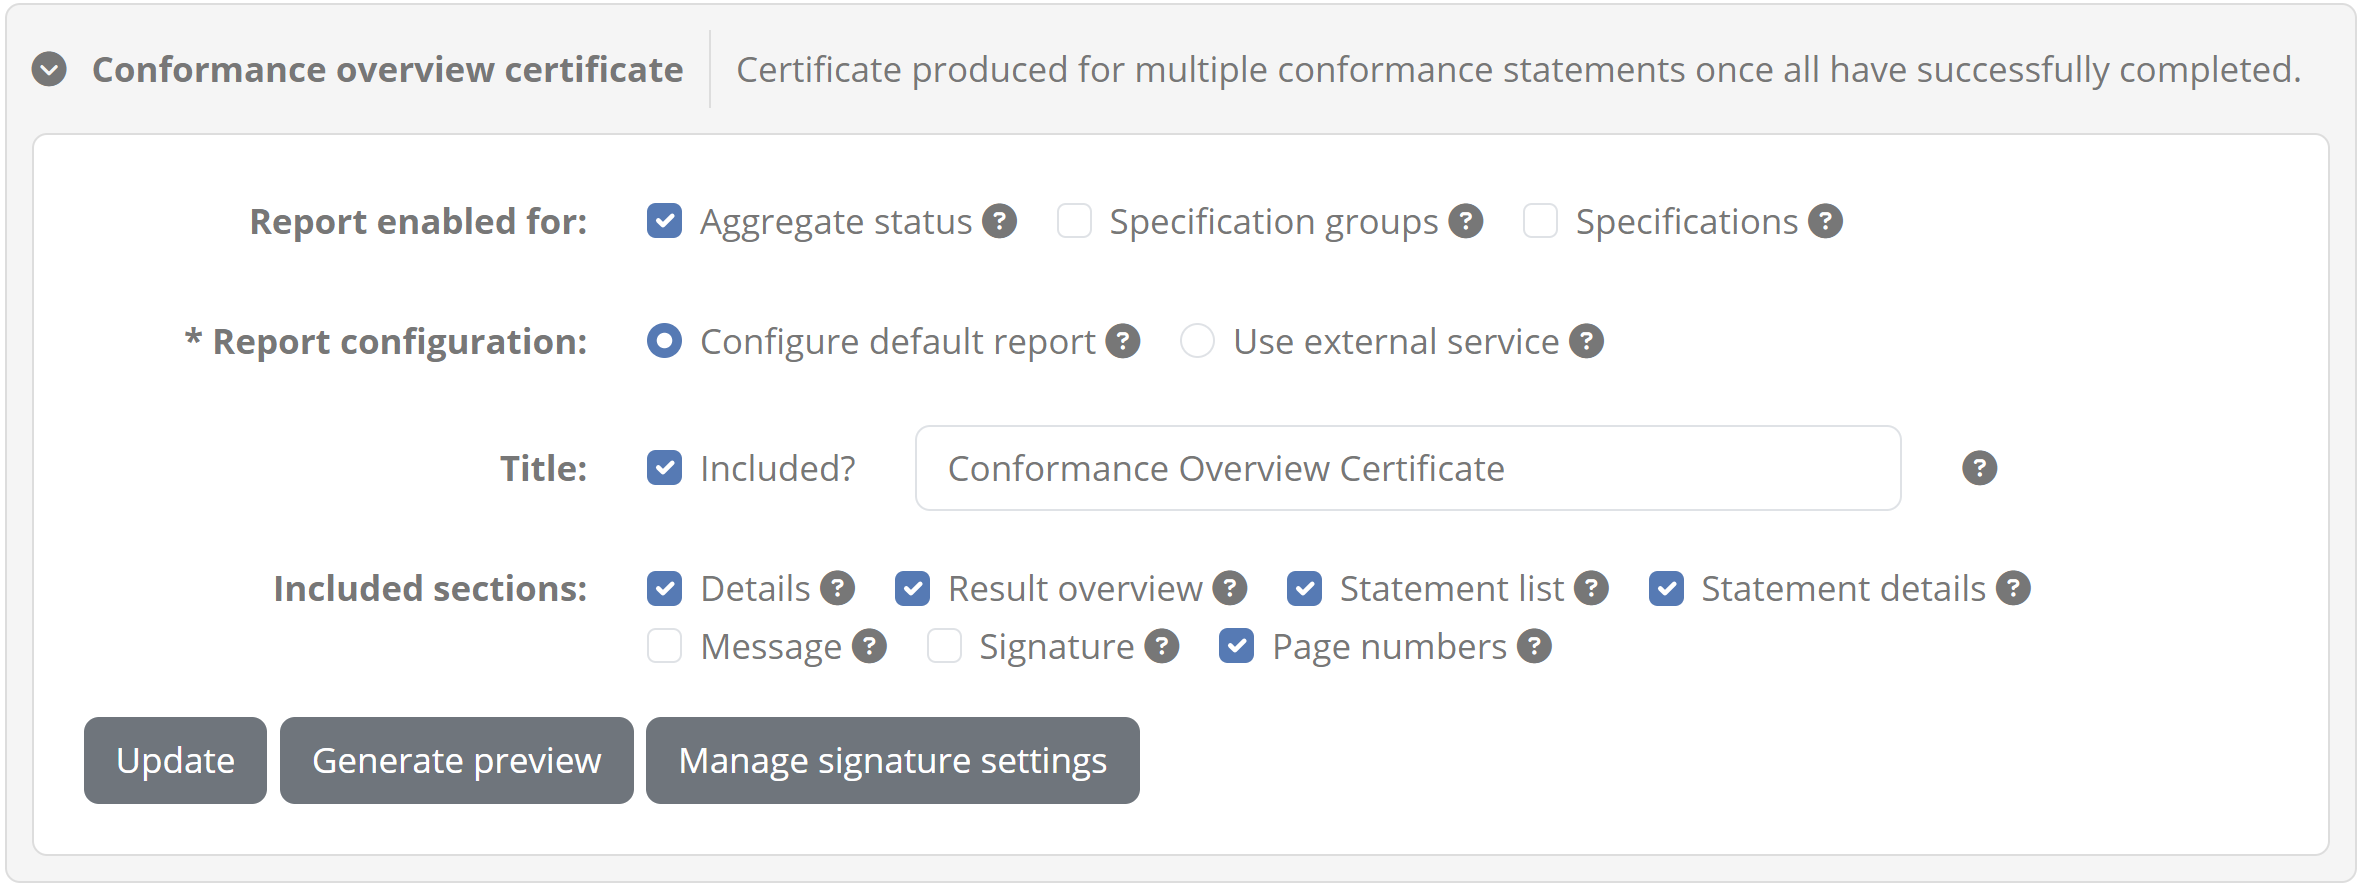
Task: Enable the Message section checkbox
Action: point(665,646)
